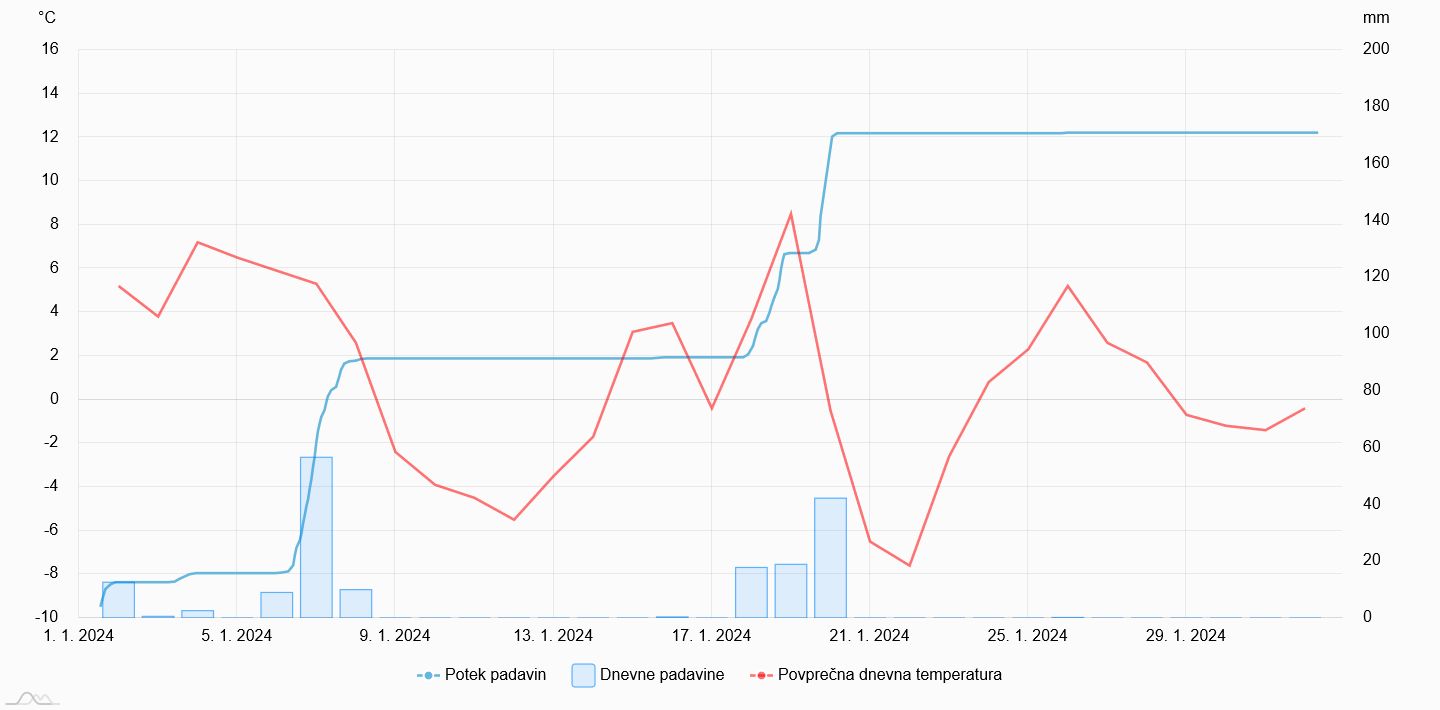
Task: Click the temperature peak near 26 January
Action: [x=1068, y=286]
